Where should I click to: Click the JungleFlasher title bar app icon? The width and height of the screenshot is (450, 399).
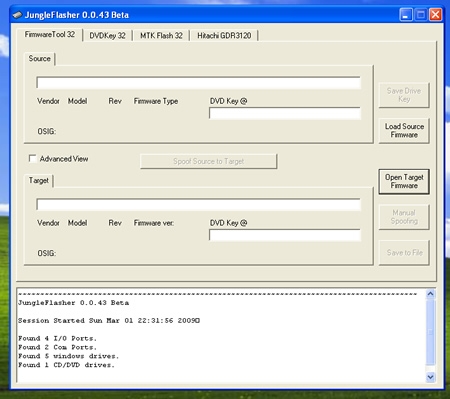(x=17, y=15)
